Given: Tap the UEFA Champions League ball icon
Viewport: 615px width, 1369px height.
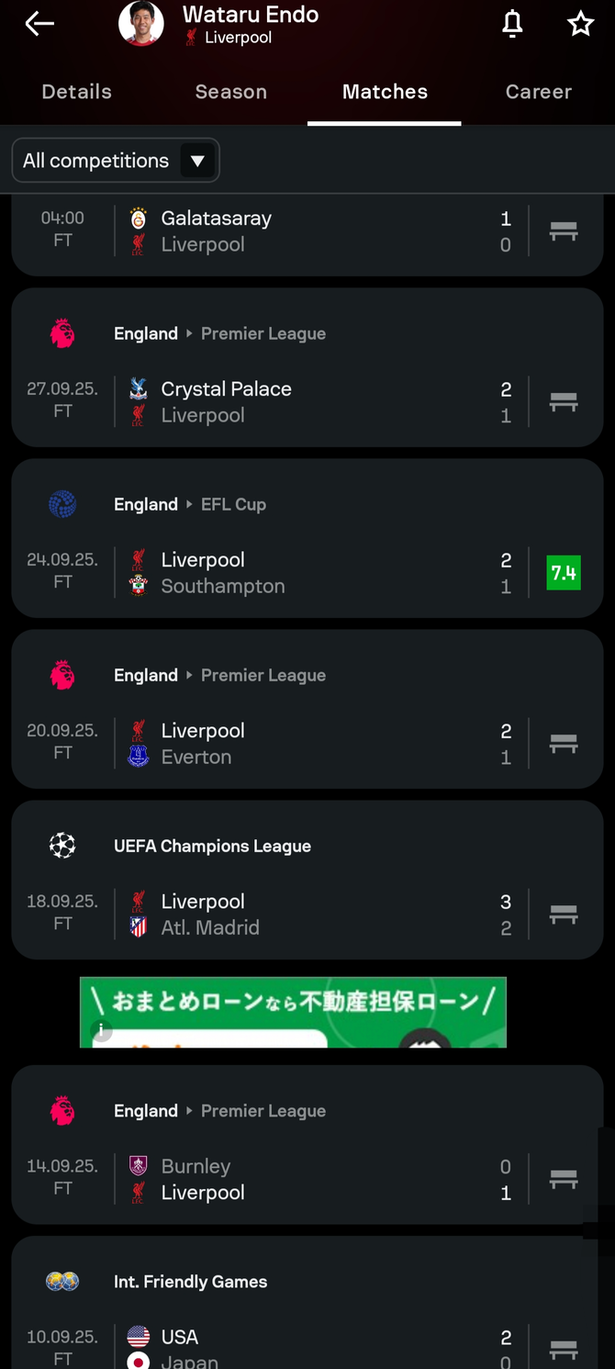Looking at the screenshot, I should pyautogui.click(x=62, y=846).
